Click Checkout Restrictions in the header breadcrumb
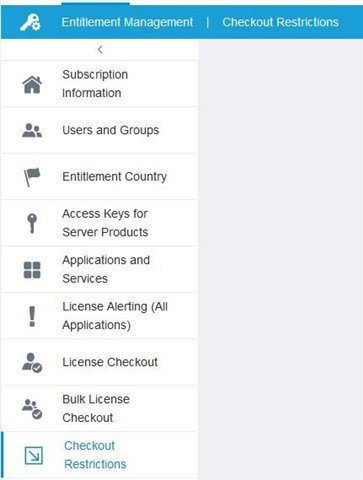Image resolution: width=363 pixels, height=480 pixels. coord(281,22)
